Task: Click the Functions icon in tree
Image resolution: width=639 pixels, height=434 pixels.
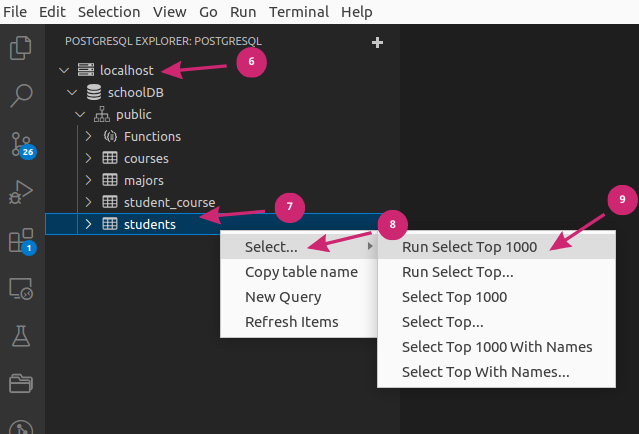Action: point(110,136)
